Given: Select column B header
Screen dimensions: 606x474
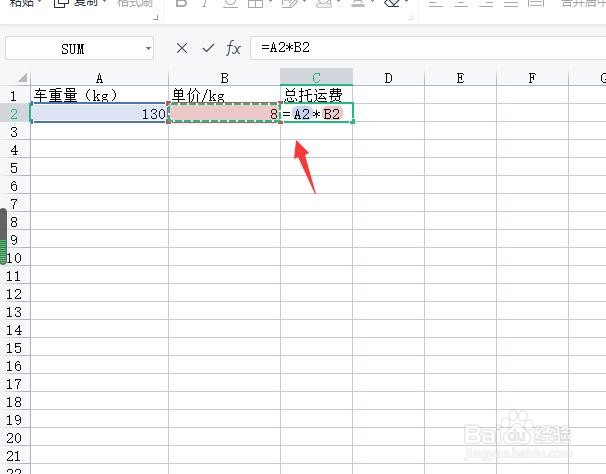Looking at the screenshot, I should pos(224,78).
